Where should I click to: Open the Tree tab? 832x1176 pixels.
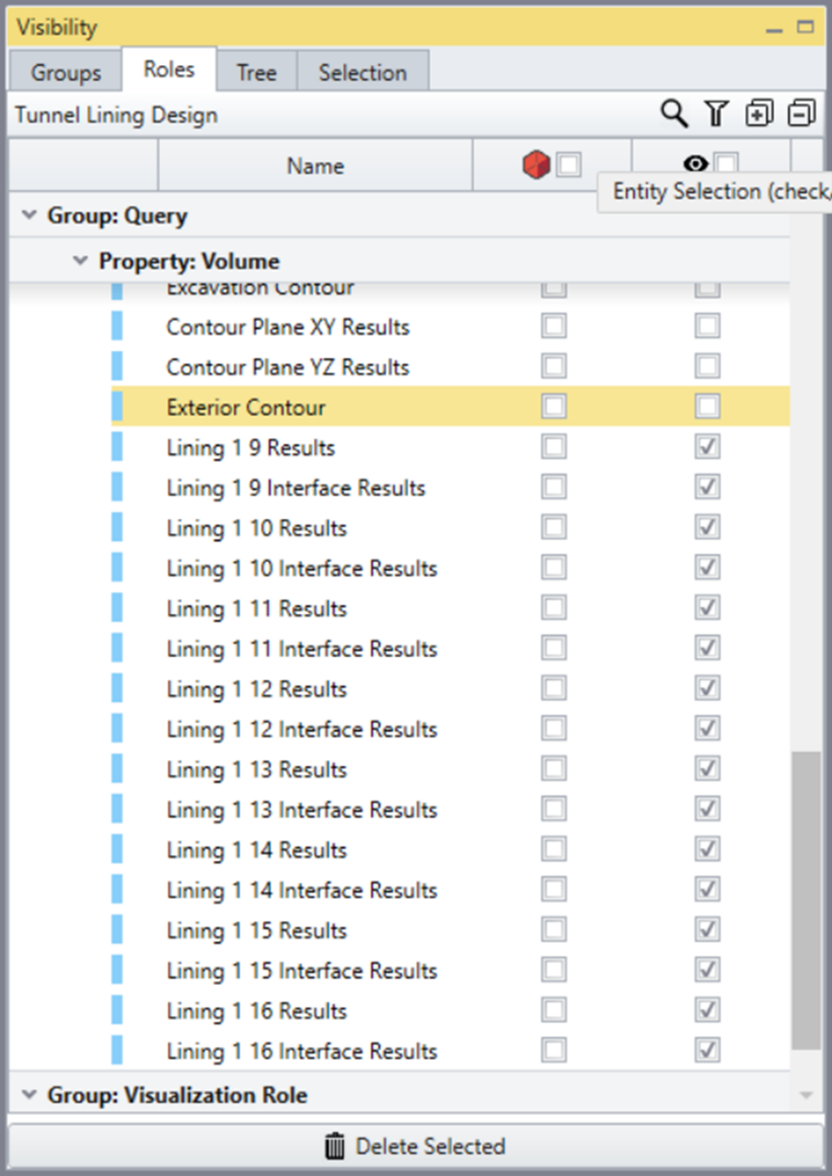[257, 73]
